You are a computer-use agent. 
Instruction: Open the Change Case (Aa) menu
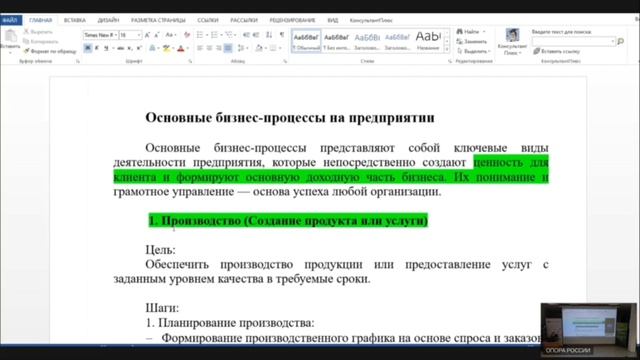tap(171, 35)
